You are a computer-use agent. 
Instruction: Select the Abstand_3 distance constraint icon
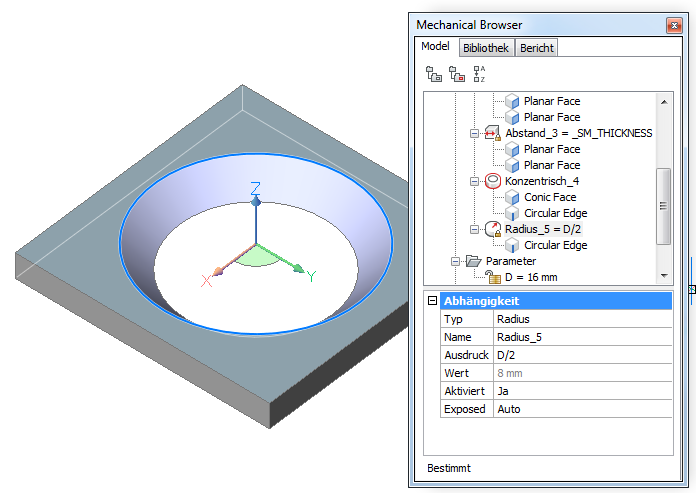pos(492,133)
